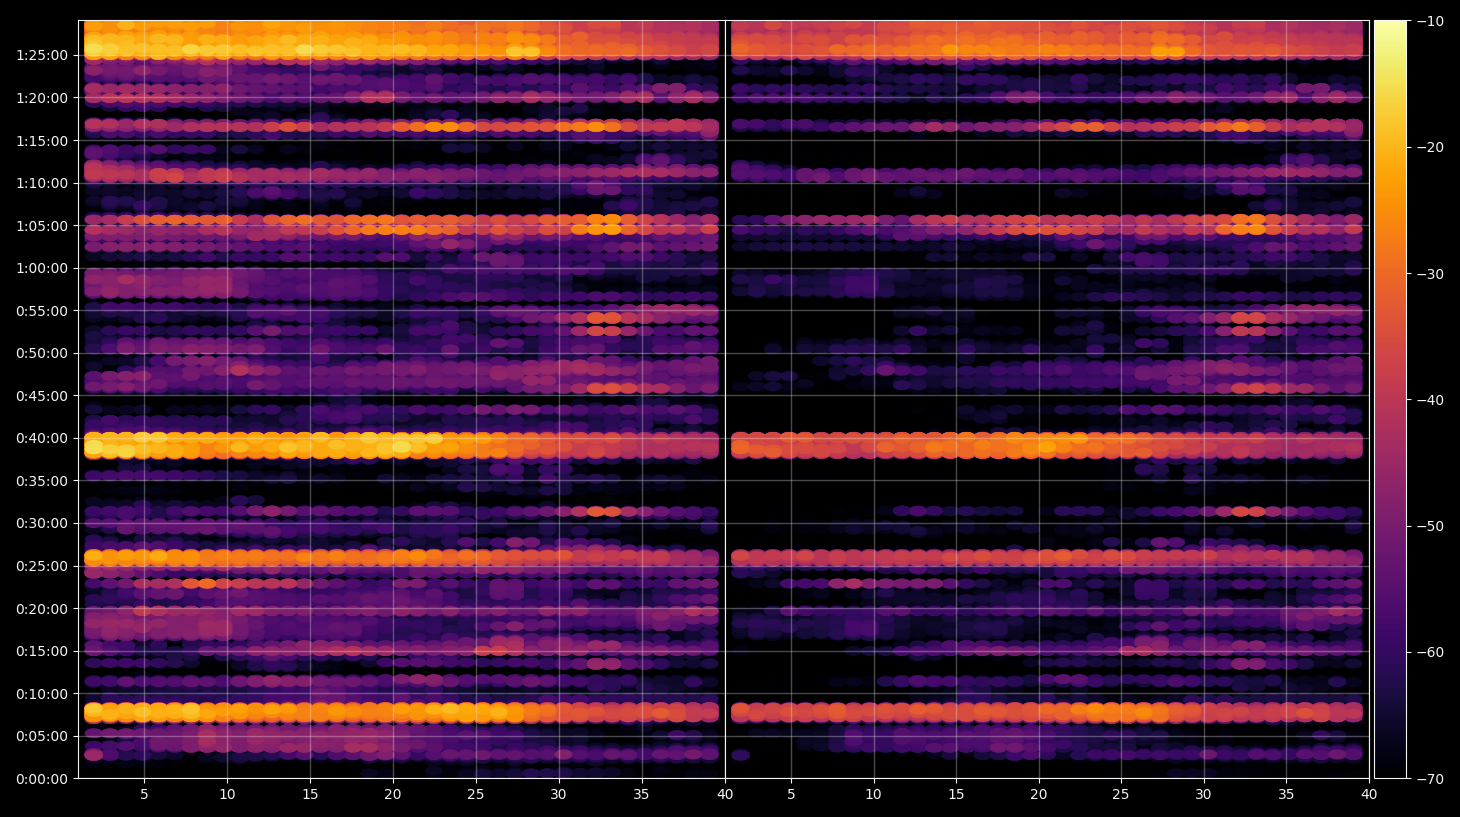The width and height of the screenshot is (1460, 817).
Task: Click x-axis label 15 under the right heatmap
Action: (x=956, y=795)
